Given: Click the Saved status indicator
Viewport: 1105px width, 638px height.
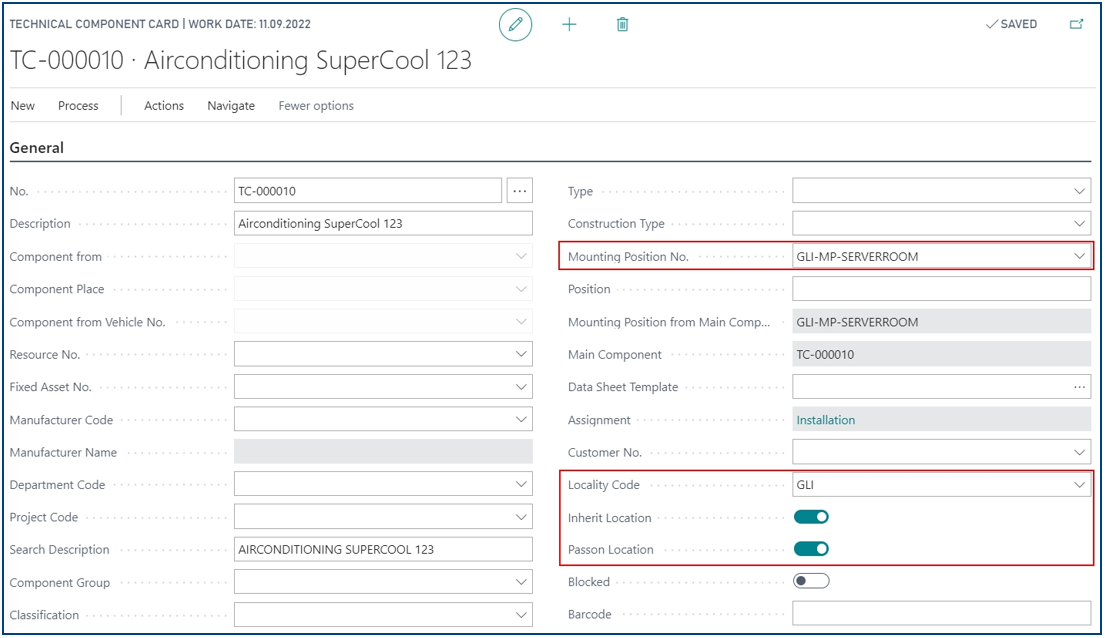Looking at the screenshot, I should (1011, 24).
